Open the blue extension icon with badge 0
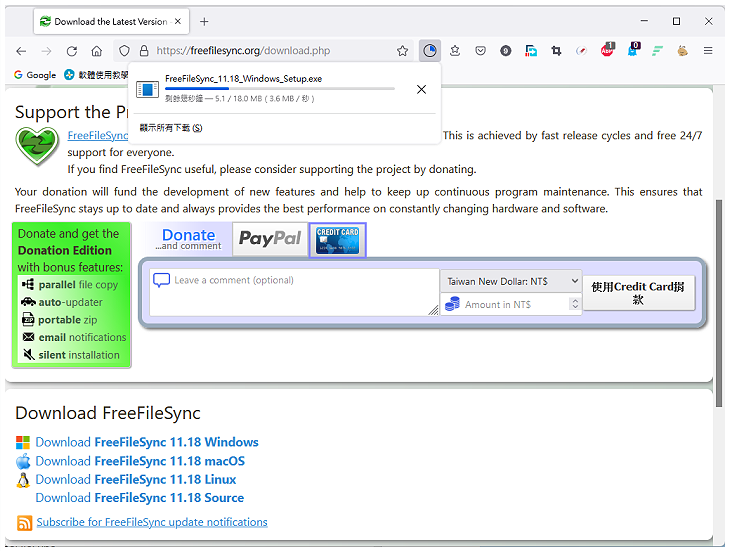This screenshot has height=551, width=735. coord(633,50)
